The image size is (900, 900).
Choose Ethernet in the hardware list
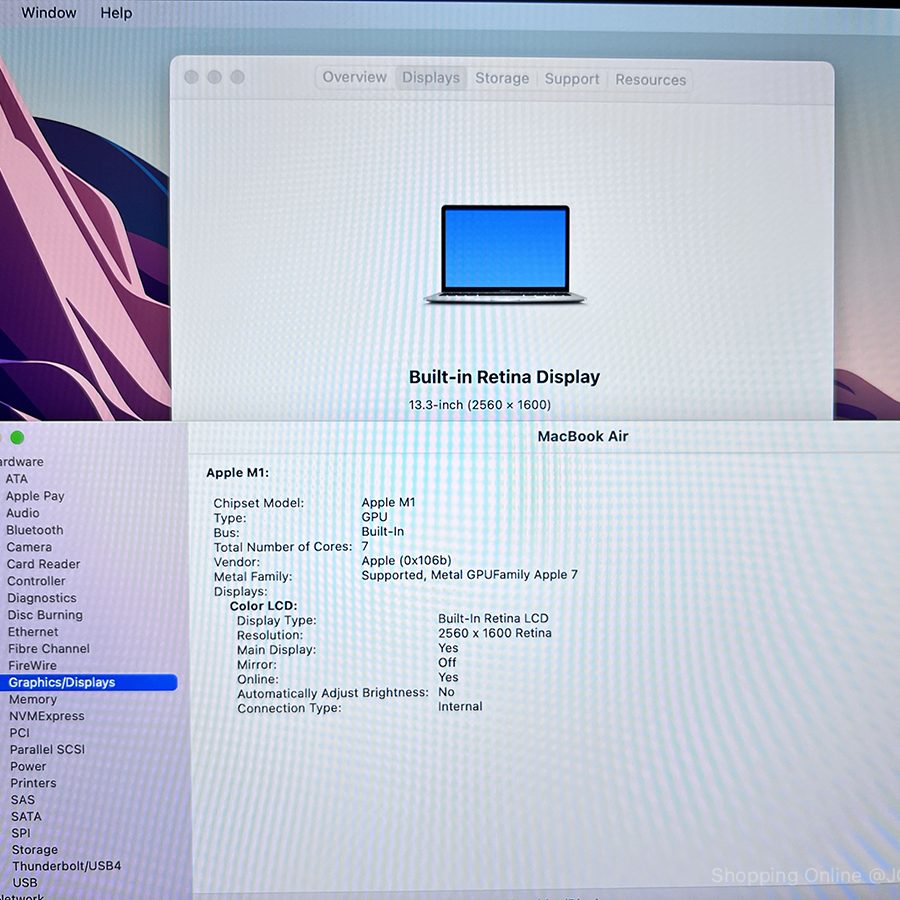pos(33,632)
